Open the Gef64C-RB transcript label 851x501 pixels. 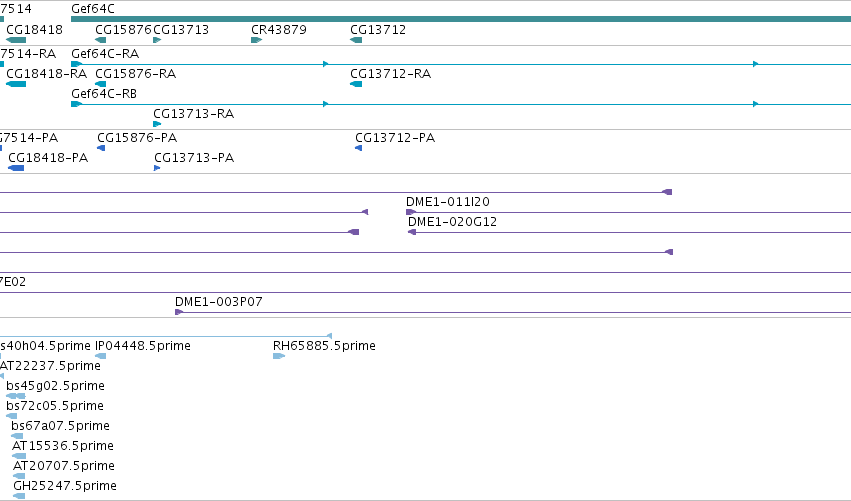(104, 94)
